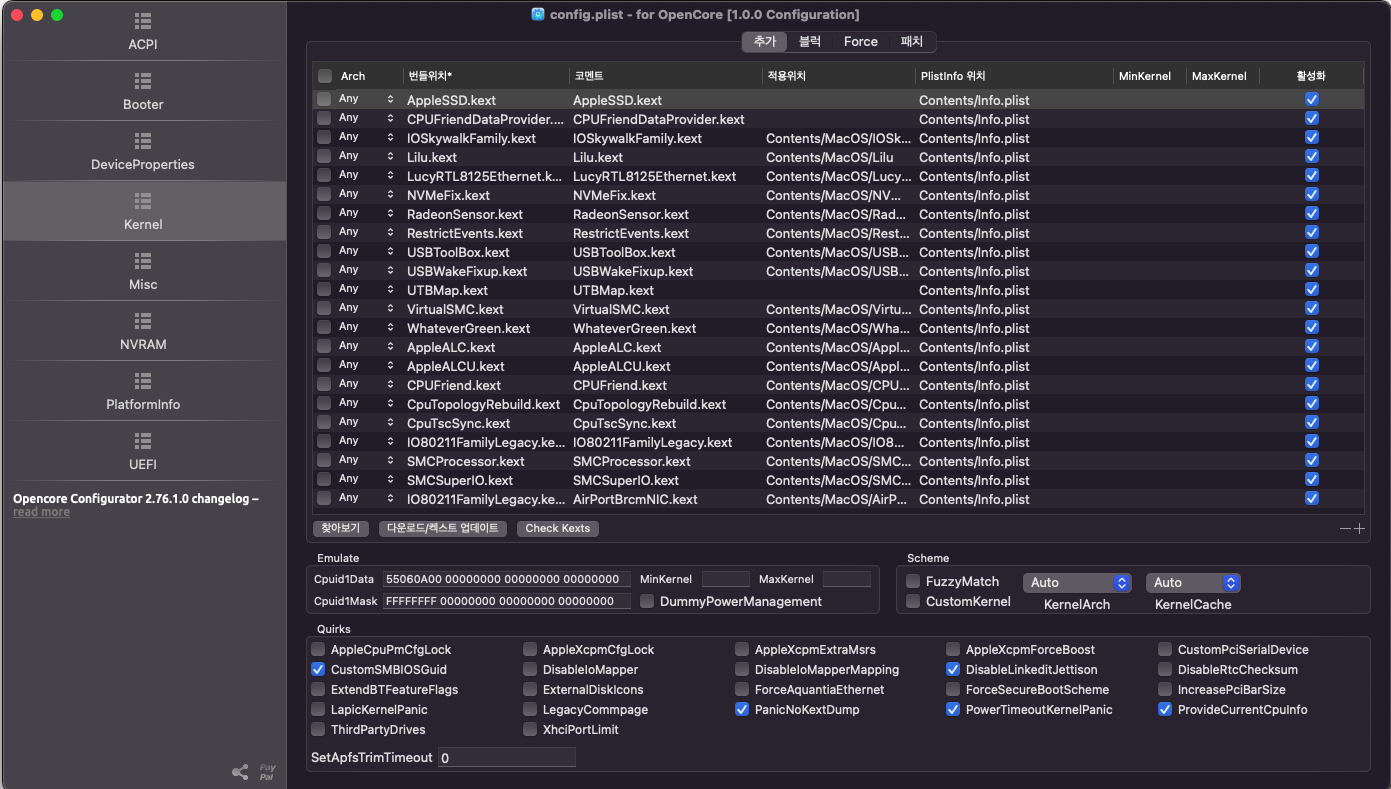1391x789 pixels.
Task: Open the DeviceProperties section icon
Action: click(x=143, y=141)
